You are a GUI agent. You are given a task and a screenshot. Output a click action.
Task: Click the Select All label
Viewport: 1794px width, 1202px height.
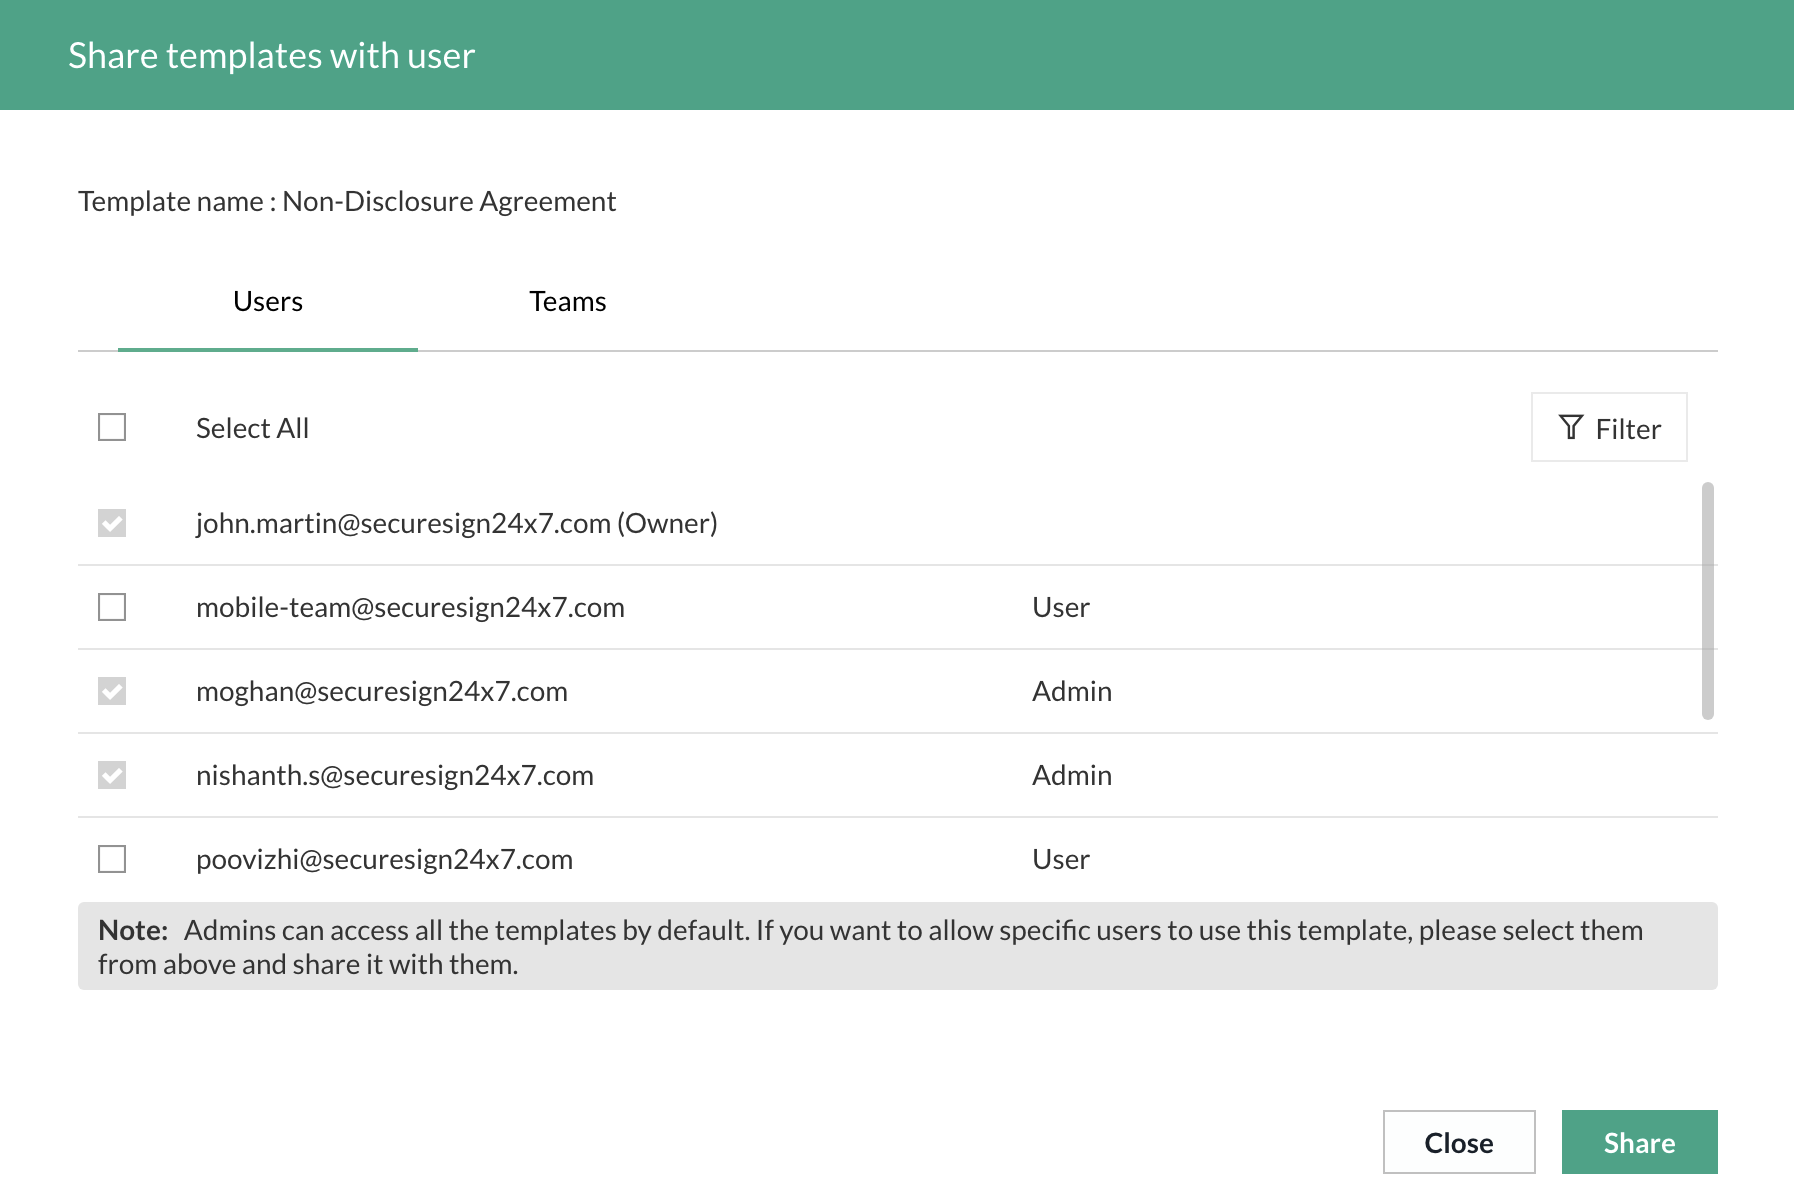coord(252,428)
